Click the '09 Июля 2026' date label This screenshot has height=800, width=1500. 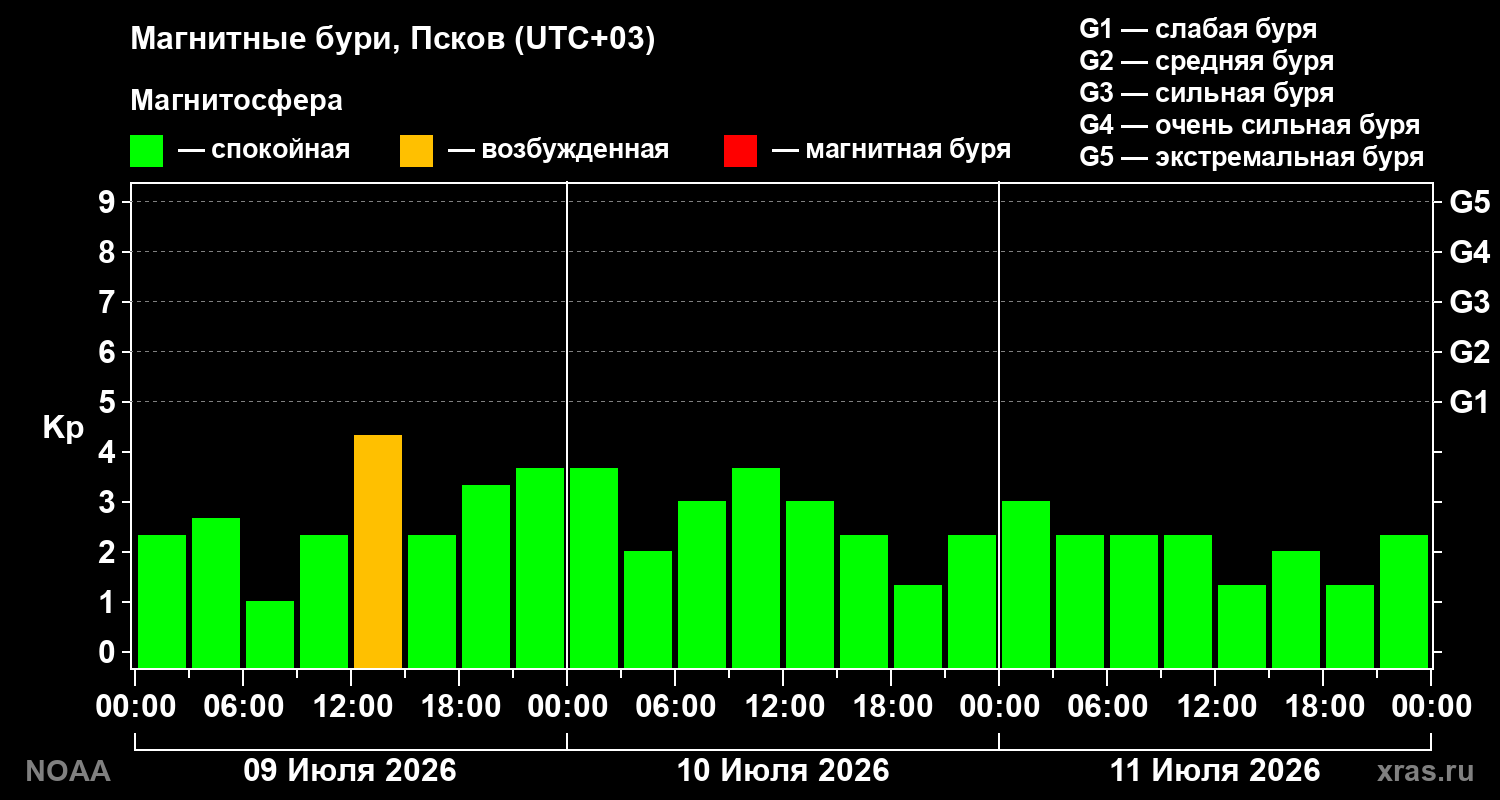350,771
